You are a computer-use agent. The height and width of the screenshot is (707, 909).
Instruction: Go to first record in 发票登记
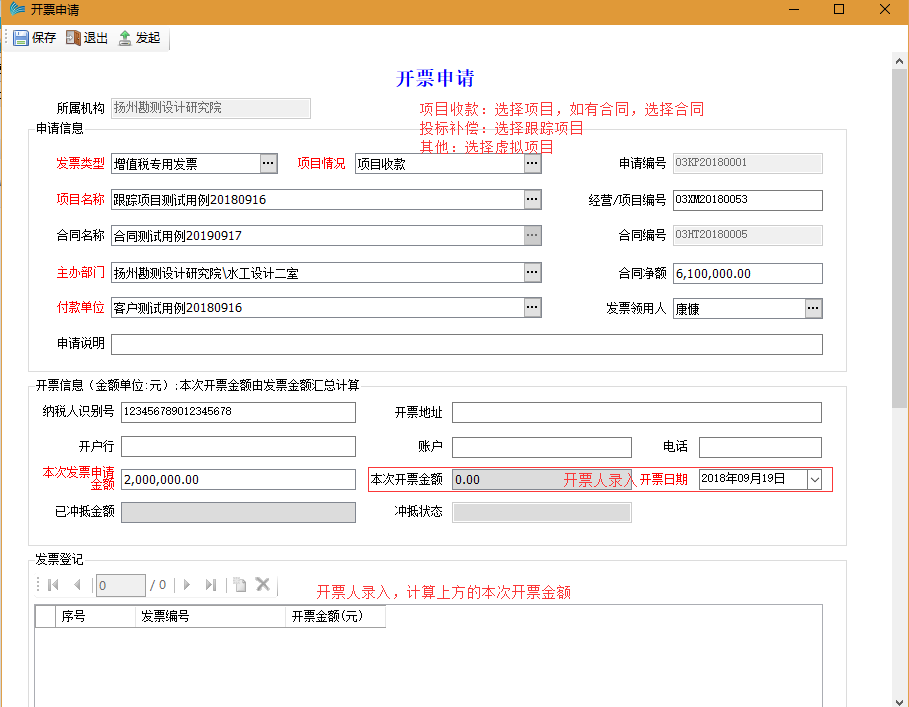pyautogui.click(x=53, y=585)
